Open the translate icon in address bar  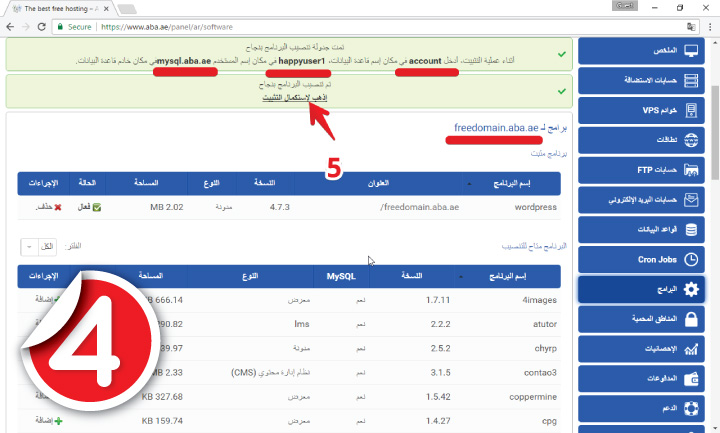click(691, 27)
